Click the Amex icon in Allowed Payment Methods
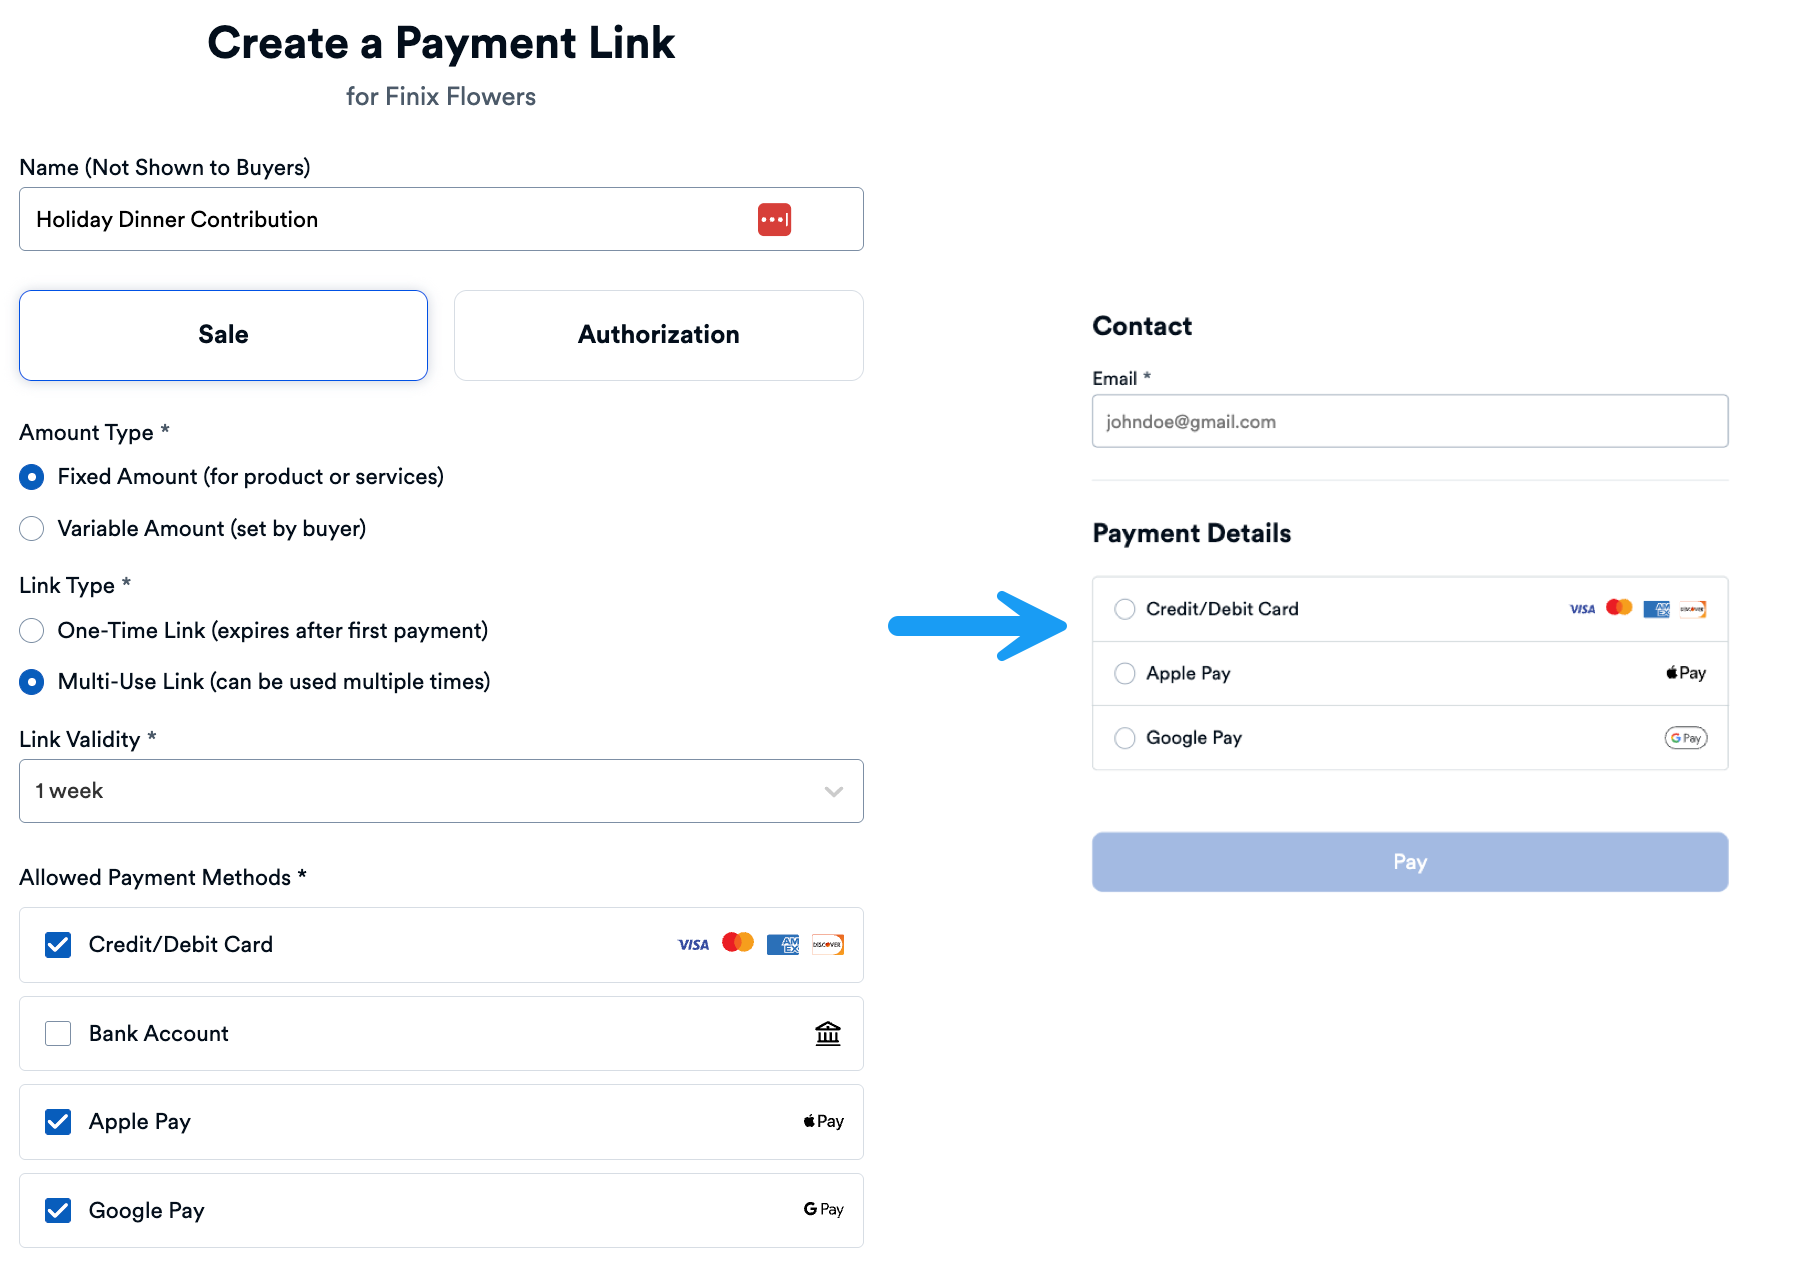1806x1268 pixels. [783, 943]
